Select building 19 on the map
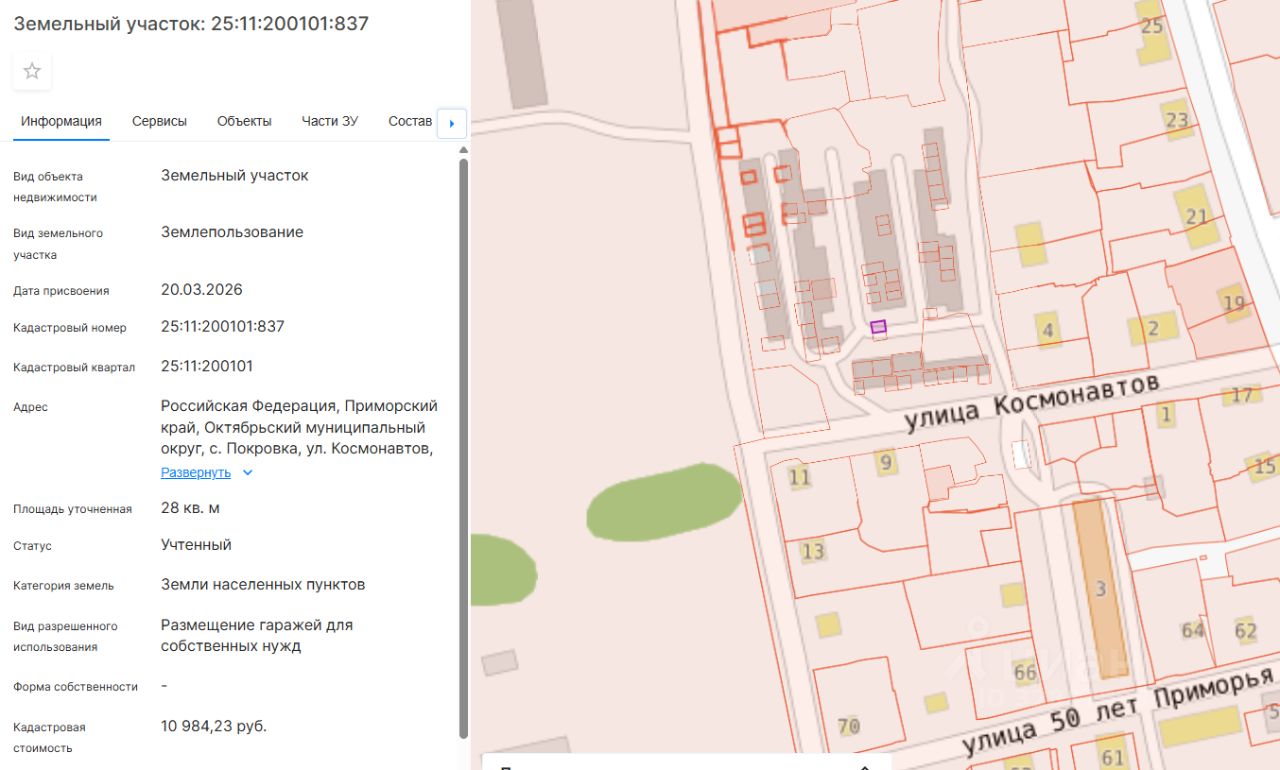 1233,303
